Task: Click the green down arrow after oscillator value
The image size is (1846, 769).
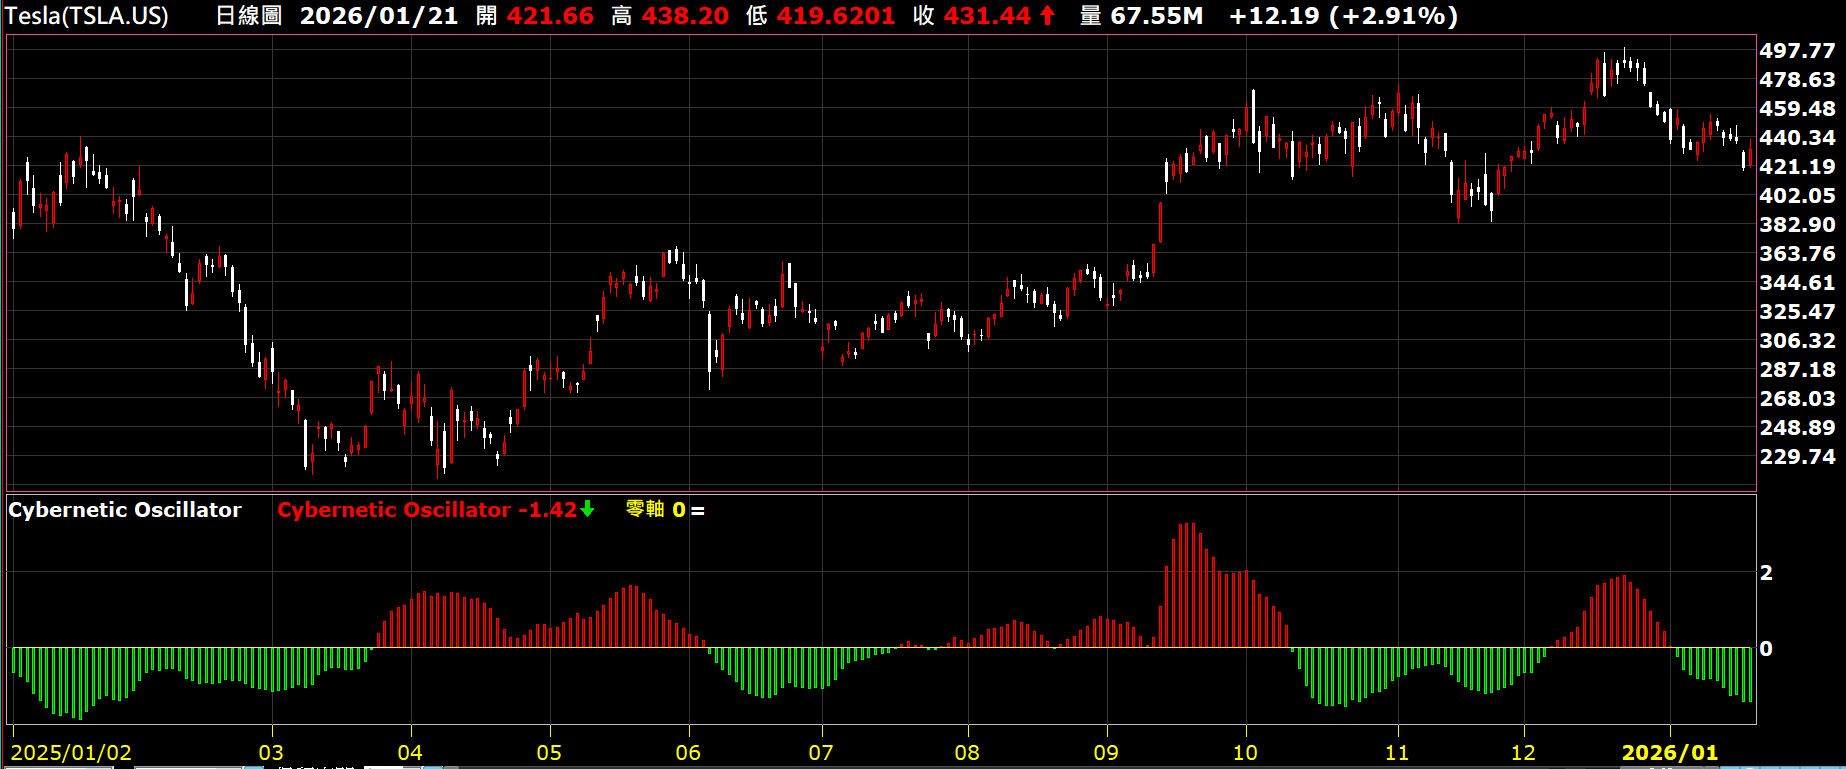Action: click(588, 509)
